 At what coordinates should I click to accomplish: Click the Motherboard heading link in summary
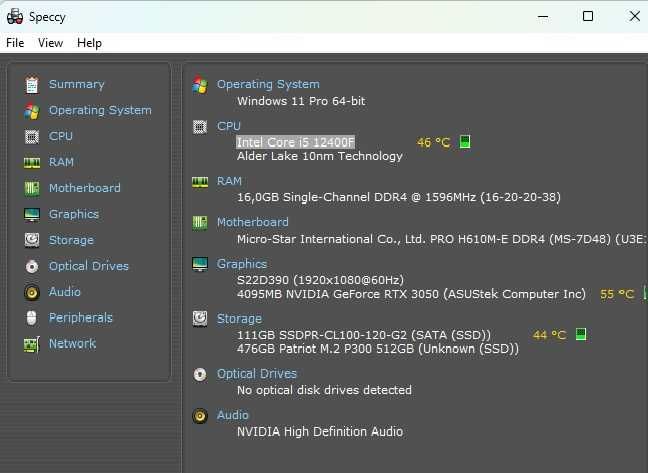pyautogui.click(x=253, y=223)
